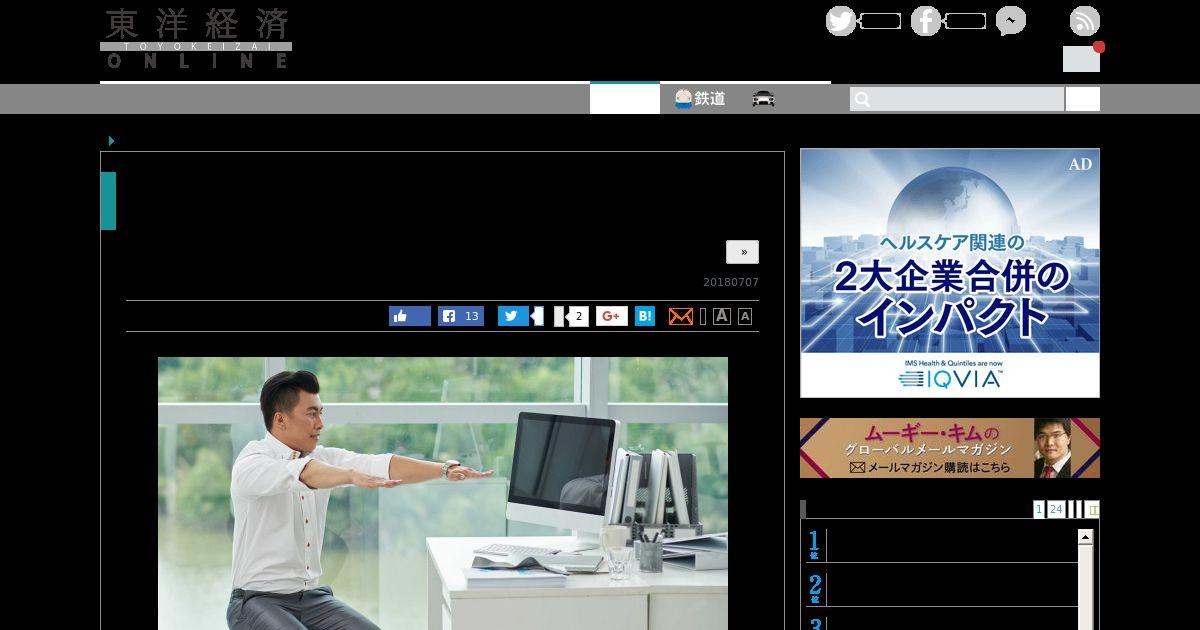
Task: Choose the larger font size A
Action: 722,316
